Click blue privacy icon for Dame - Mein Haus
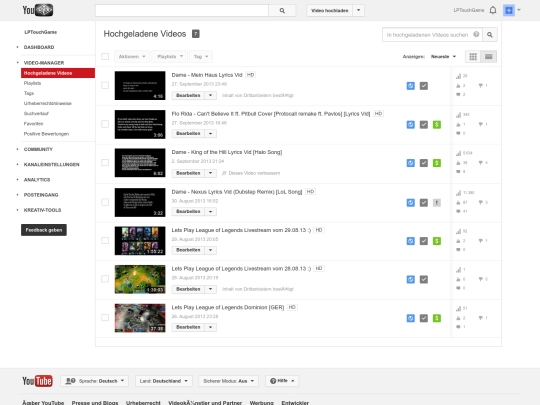 click(411, 86)
